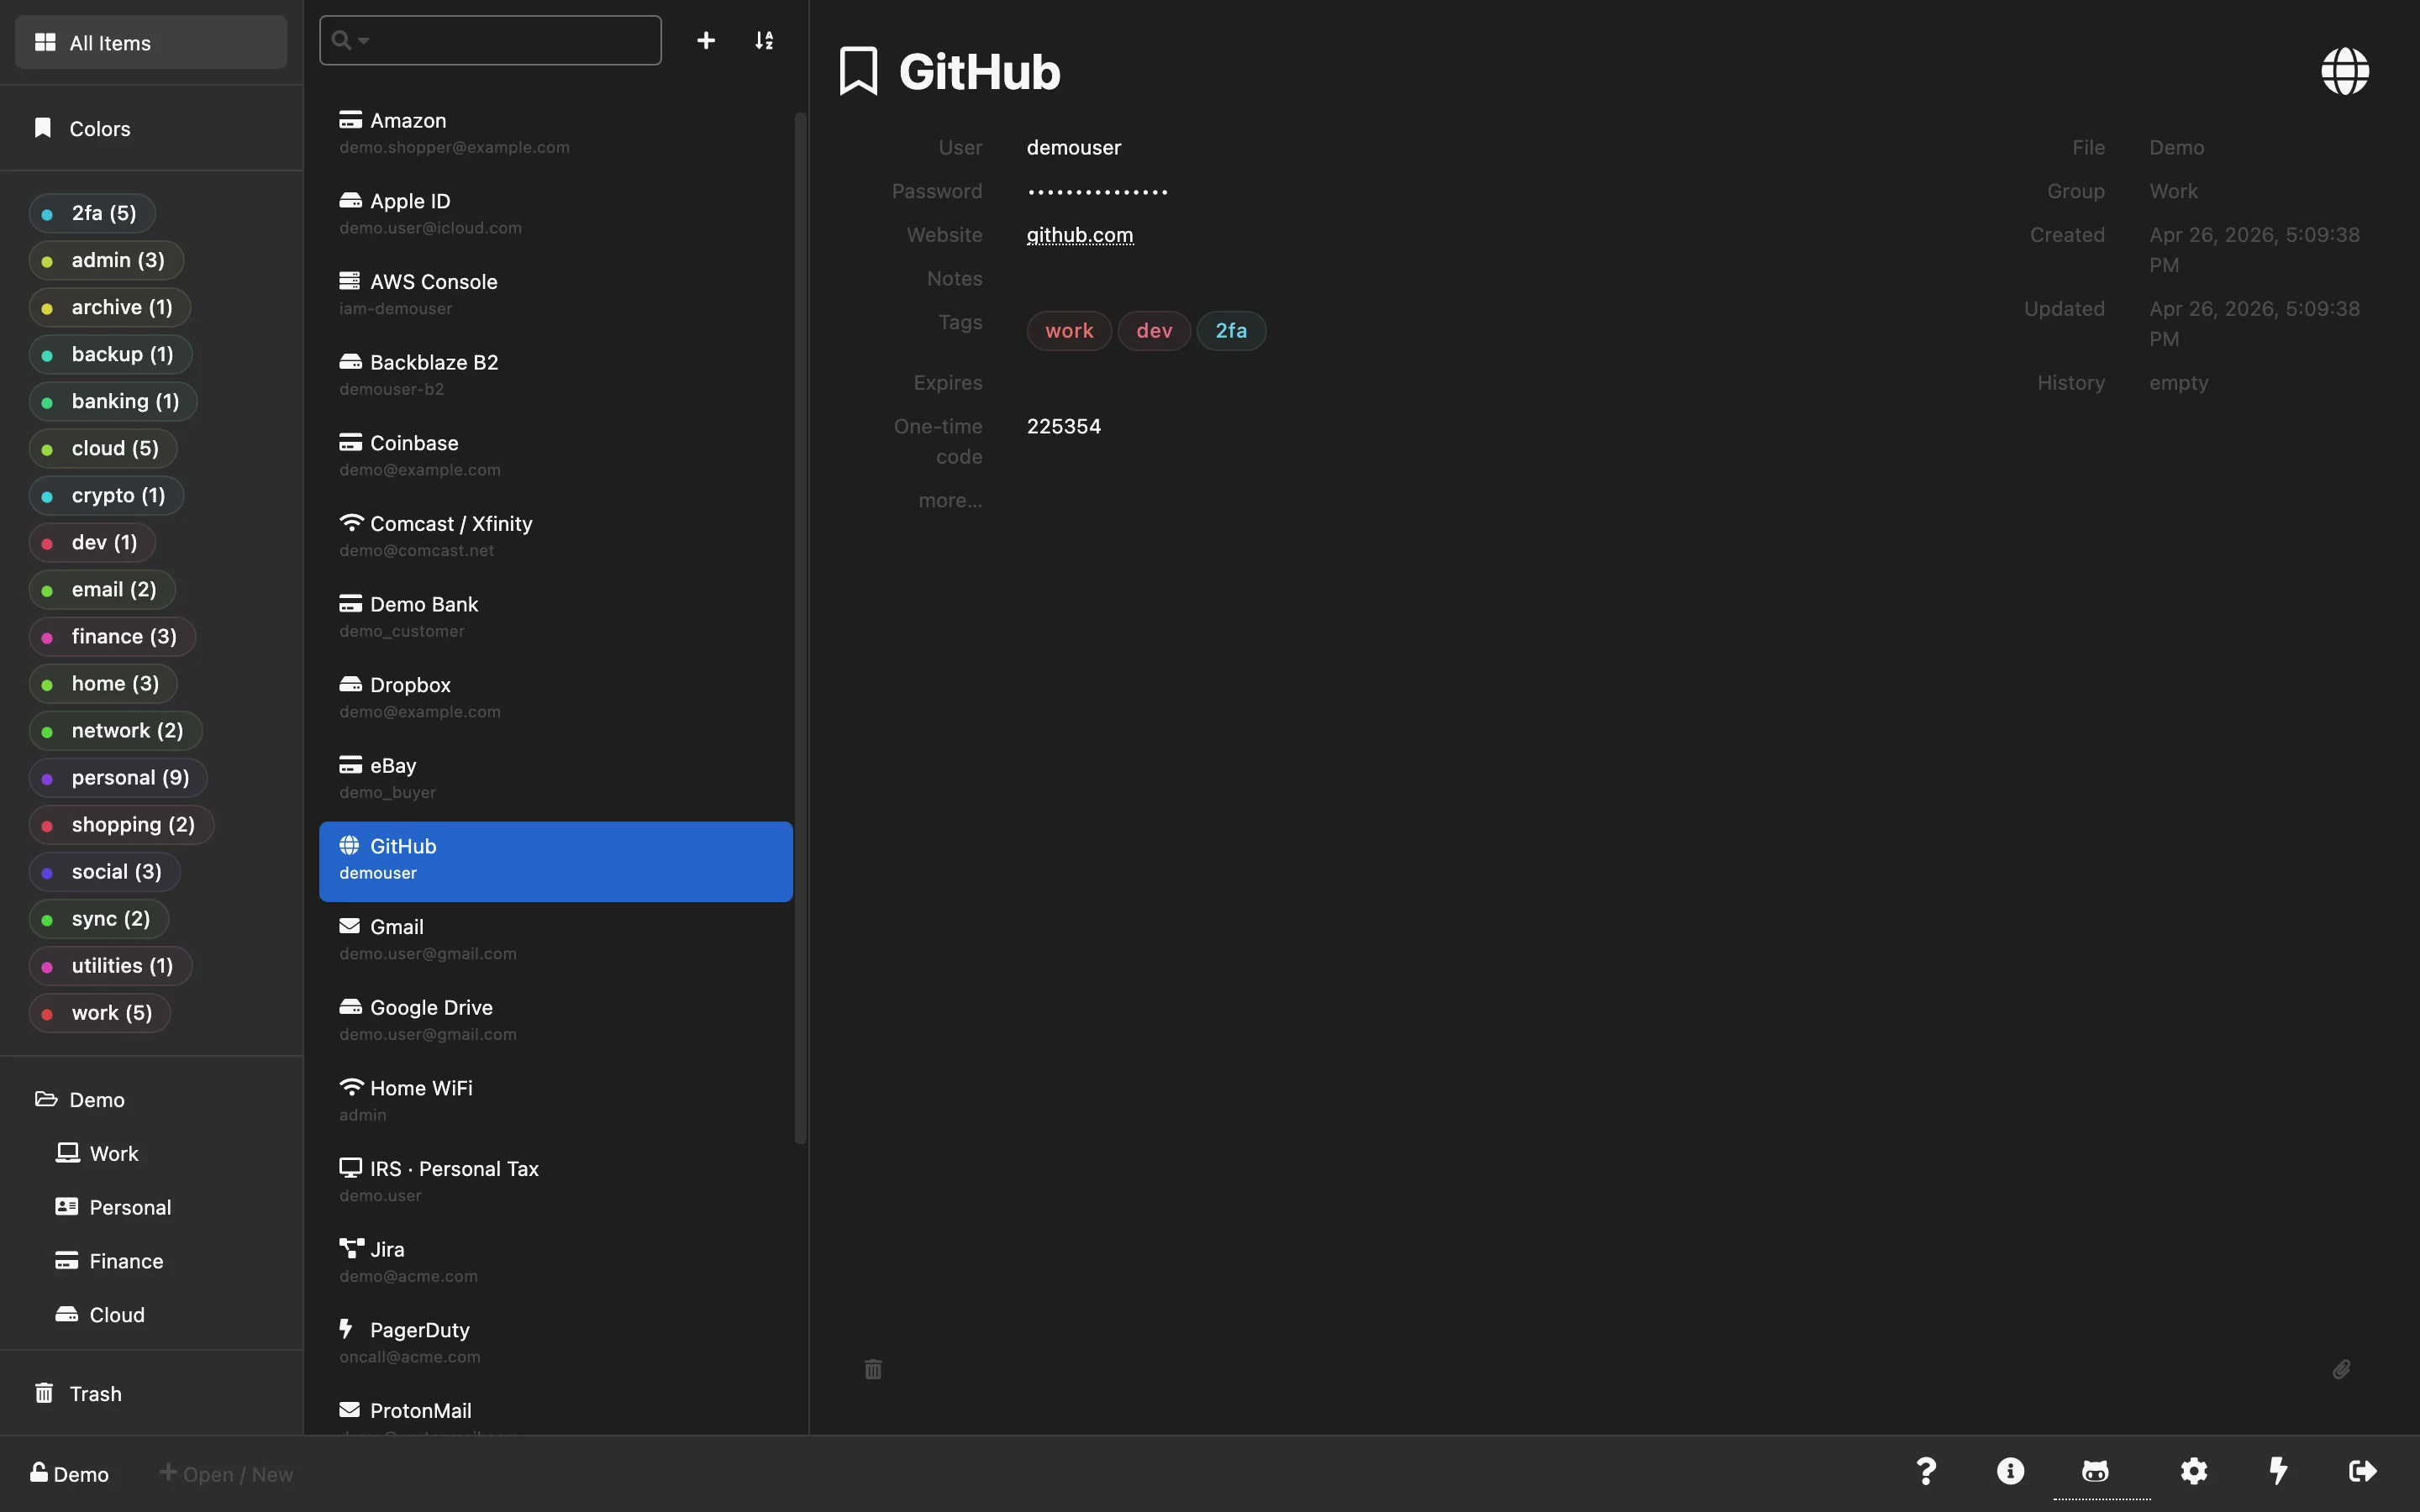Expand more fields in entry details
Image resolution: width=2420 pixels, height=1512 pixels.
coord(950,500)
